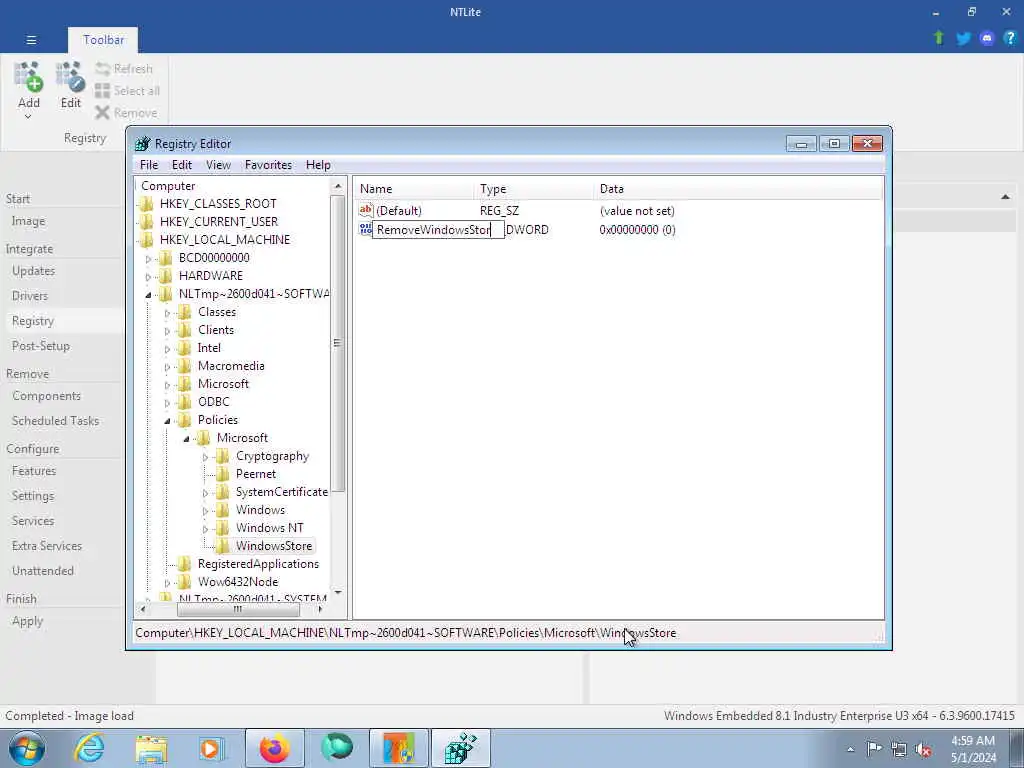This screenshot has width=1024, height=768.
Task: Click the Name column header
Action: pos(414,189)
